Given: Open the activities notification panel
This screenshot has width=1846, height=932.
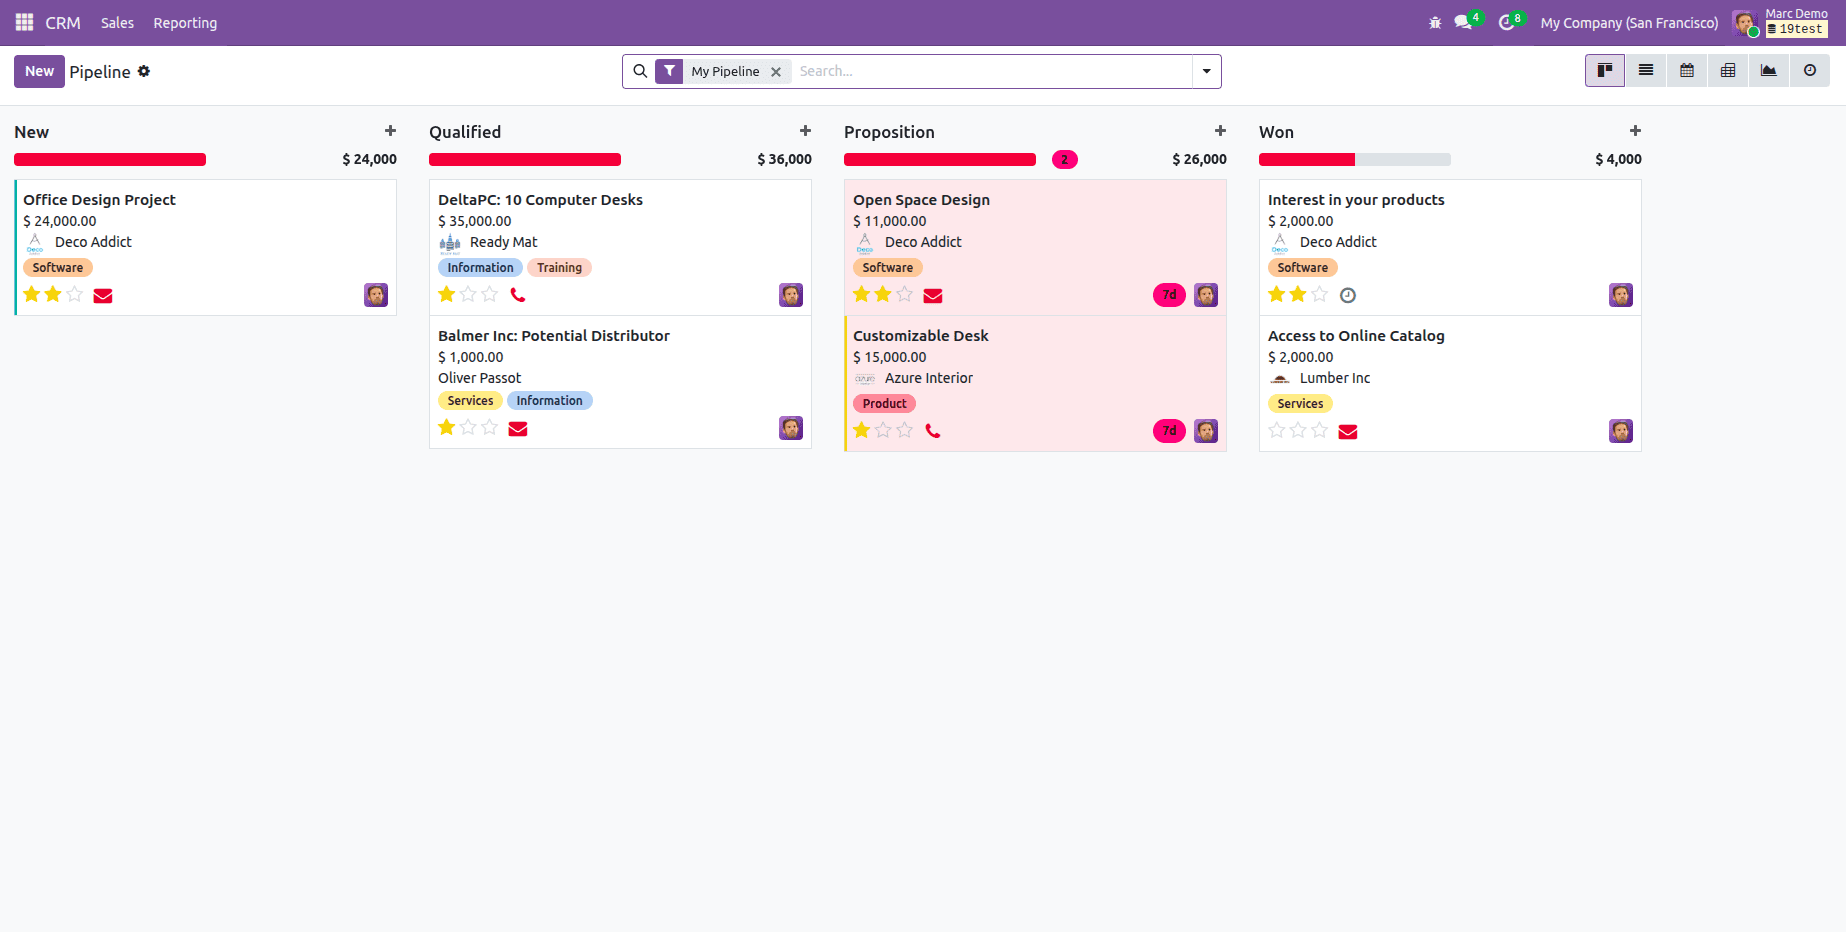Looking at the screenshot, I should coord(1506,22).
